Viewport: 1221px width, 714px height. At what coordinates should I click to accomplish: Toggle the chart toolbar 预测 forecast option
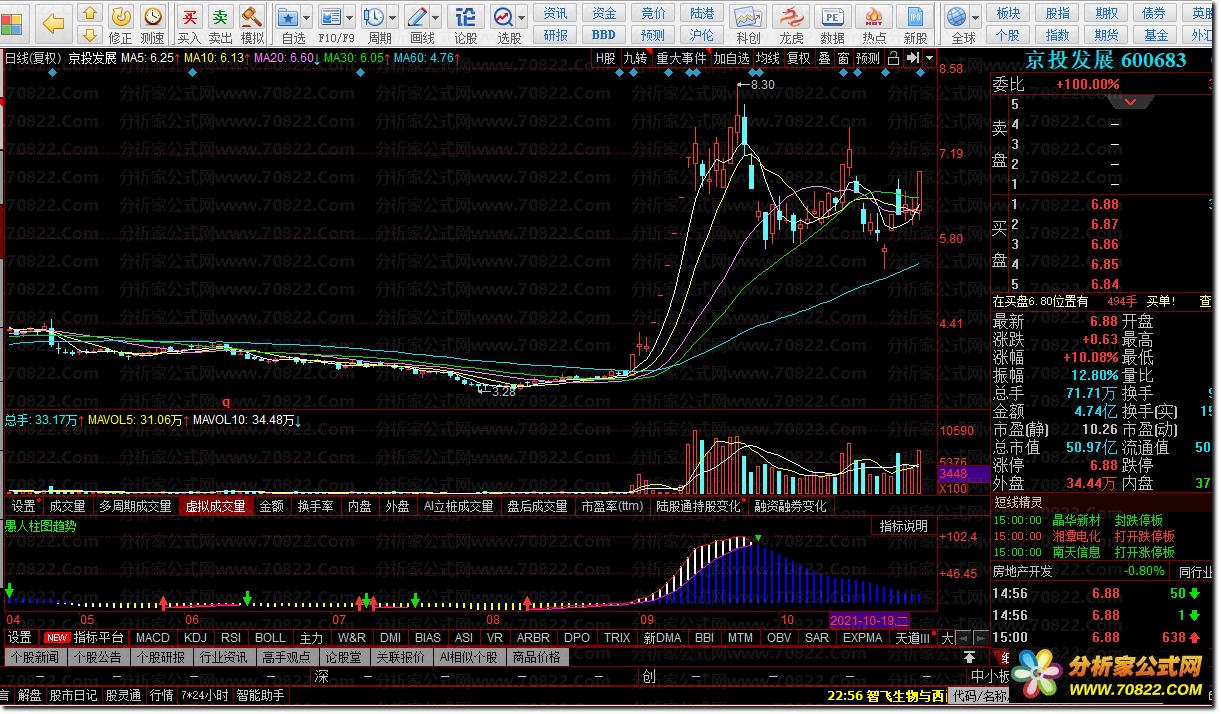pyautogui.click(x=868, y=58)
